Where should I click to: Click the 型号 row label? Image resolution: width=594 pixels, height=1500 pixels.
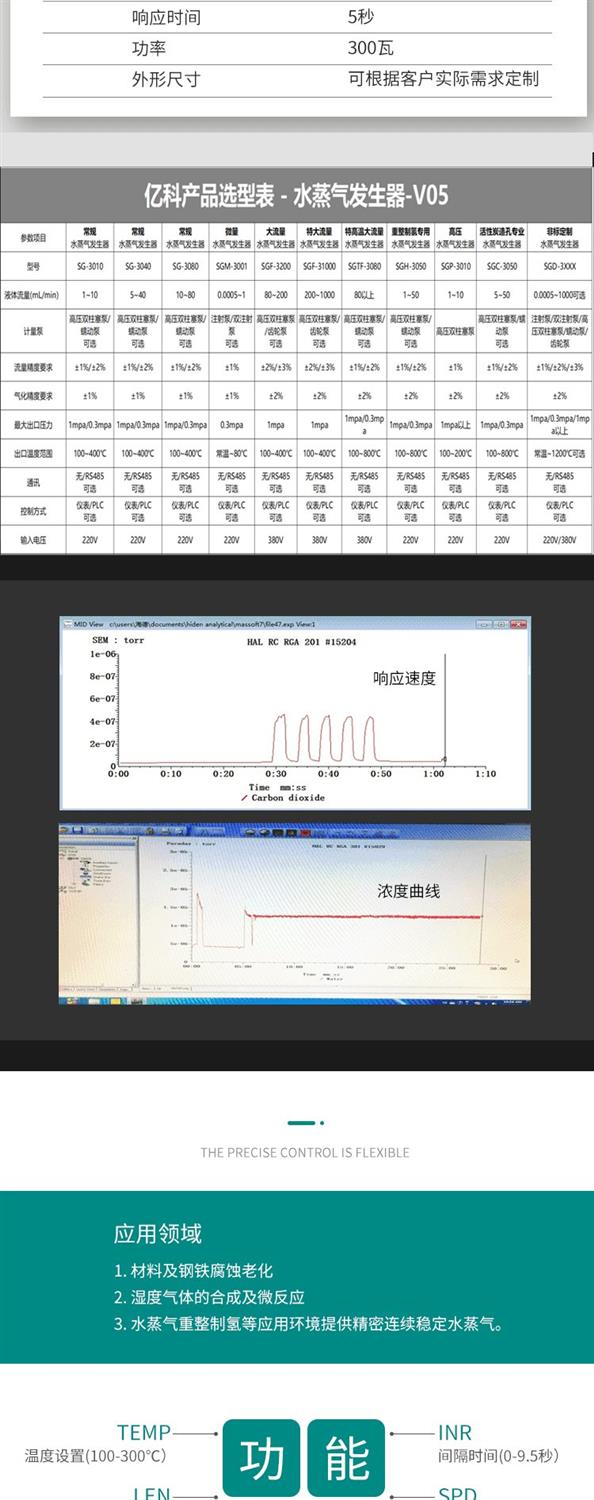coord(33,267)
